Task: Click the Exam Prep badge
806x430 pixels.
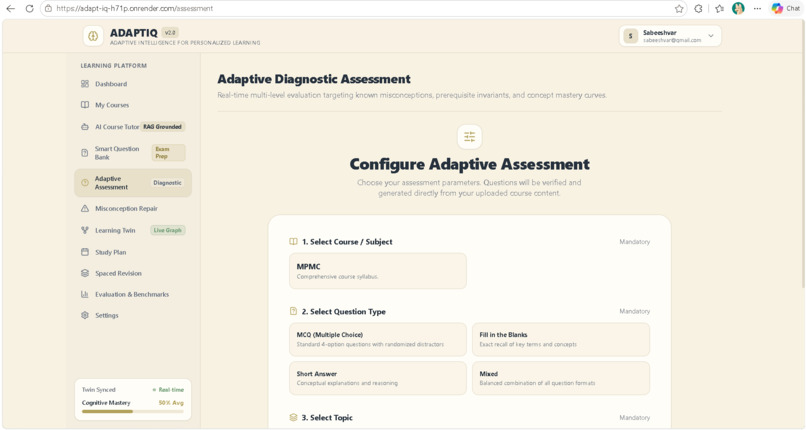Action: click(x=168, y=153)
